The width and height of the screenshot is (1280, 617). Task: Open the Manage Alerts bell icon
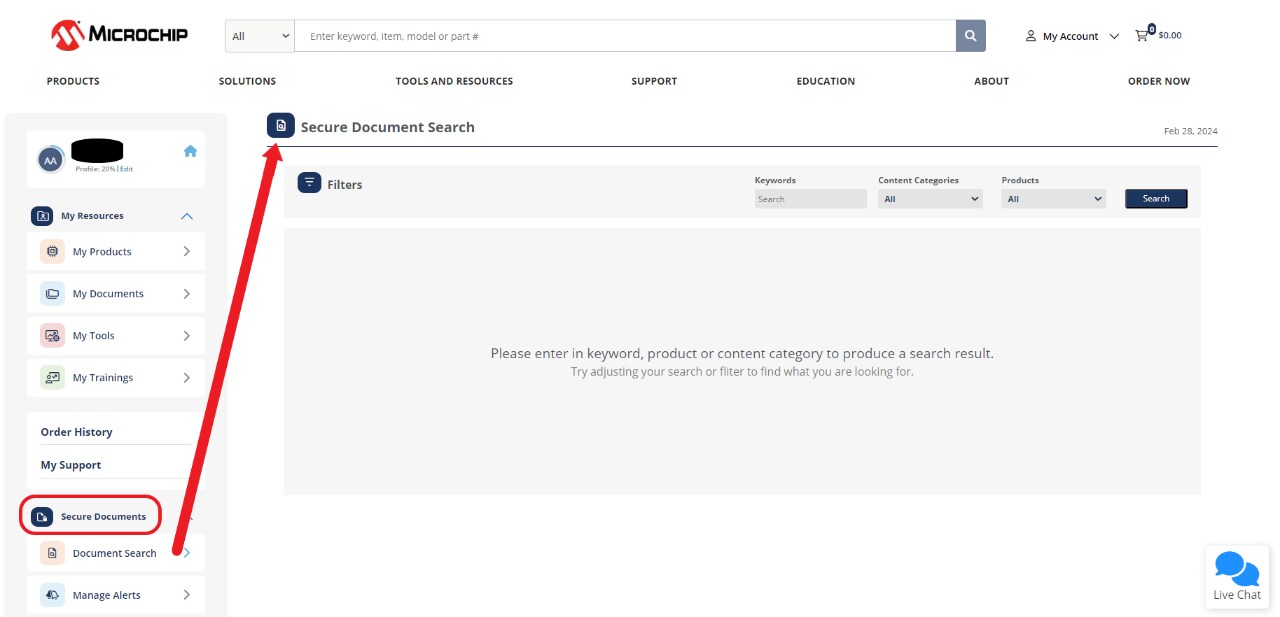tap(52, 594)
